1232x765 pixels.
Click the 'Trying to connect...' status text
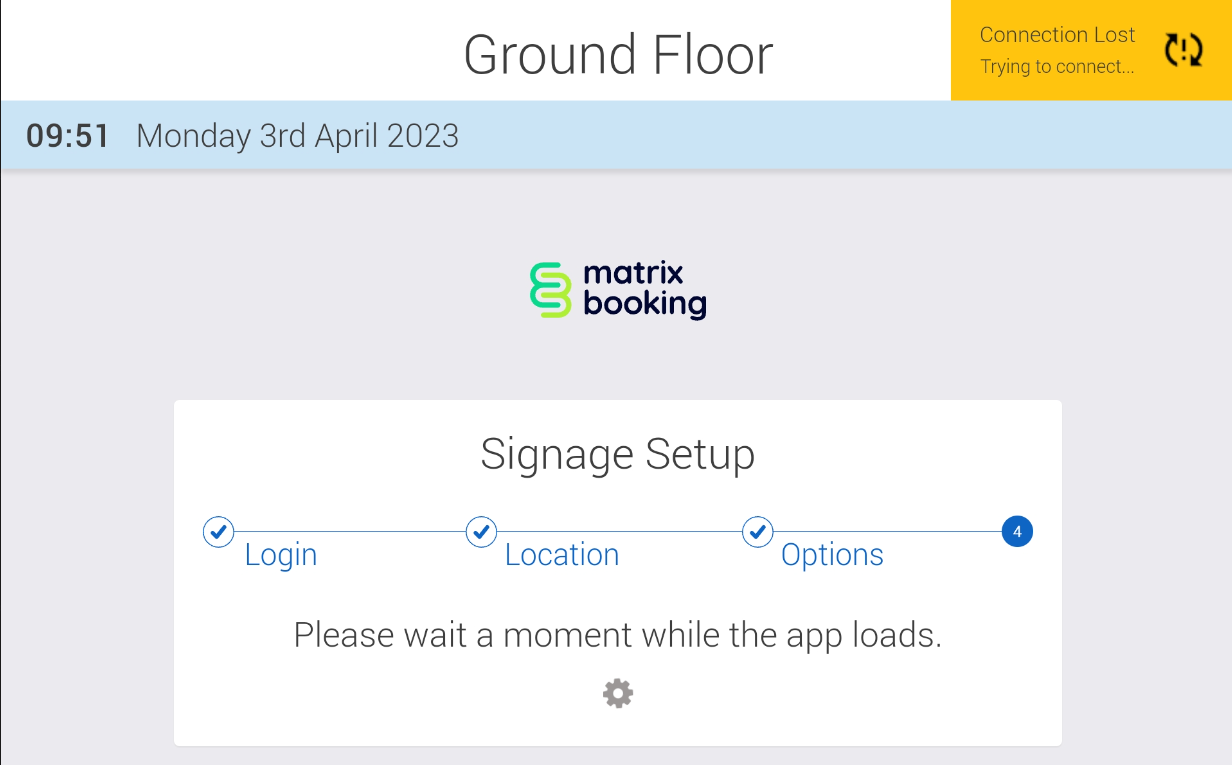pos(1057,67)
